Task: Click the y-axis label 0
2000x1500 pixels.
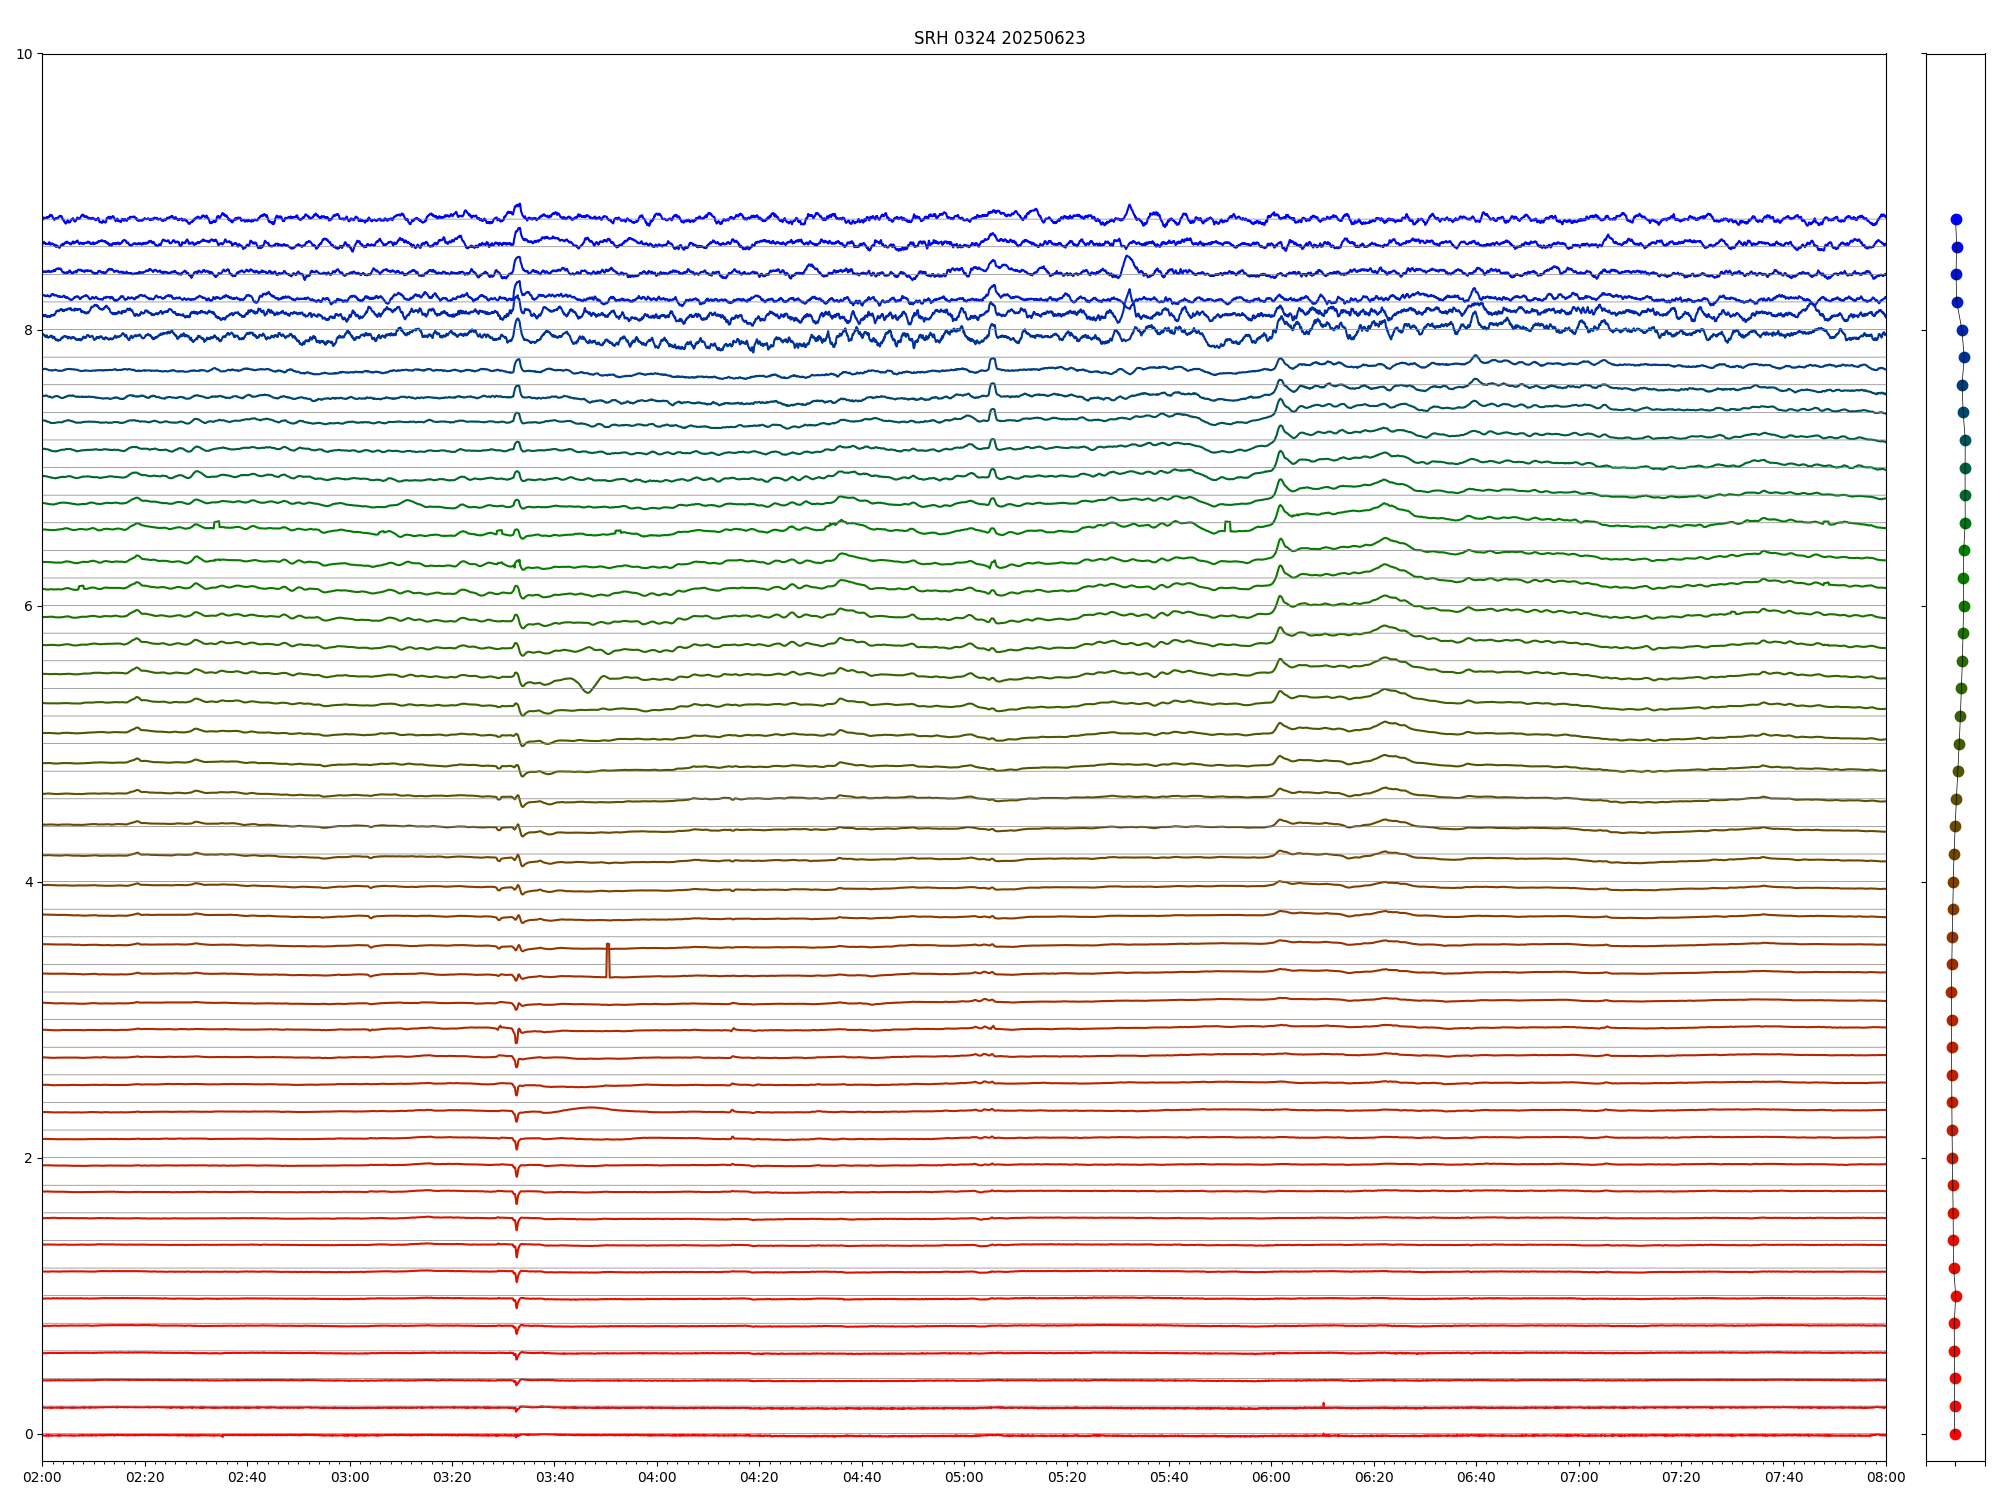Action: [28, 1434]
